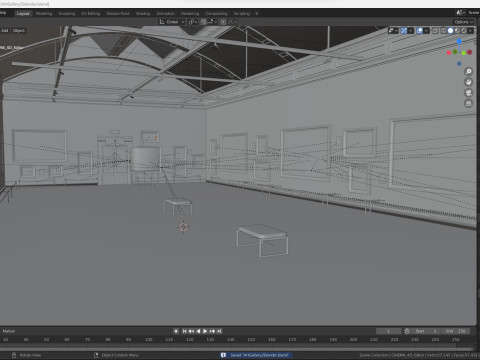Click the bright green Y axis gizmo dot
This screenshot has height=360, width=480.
464,53
